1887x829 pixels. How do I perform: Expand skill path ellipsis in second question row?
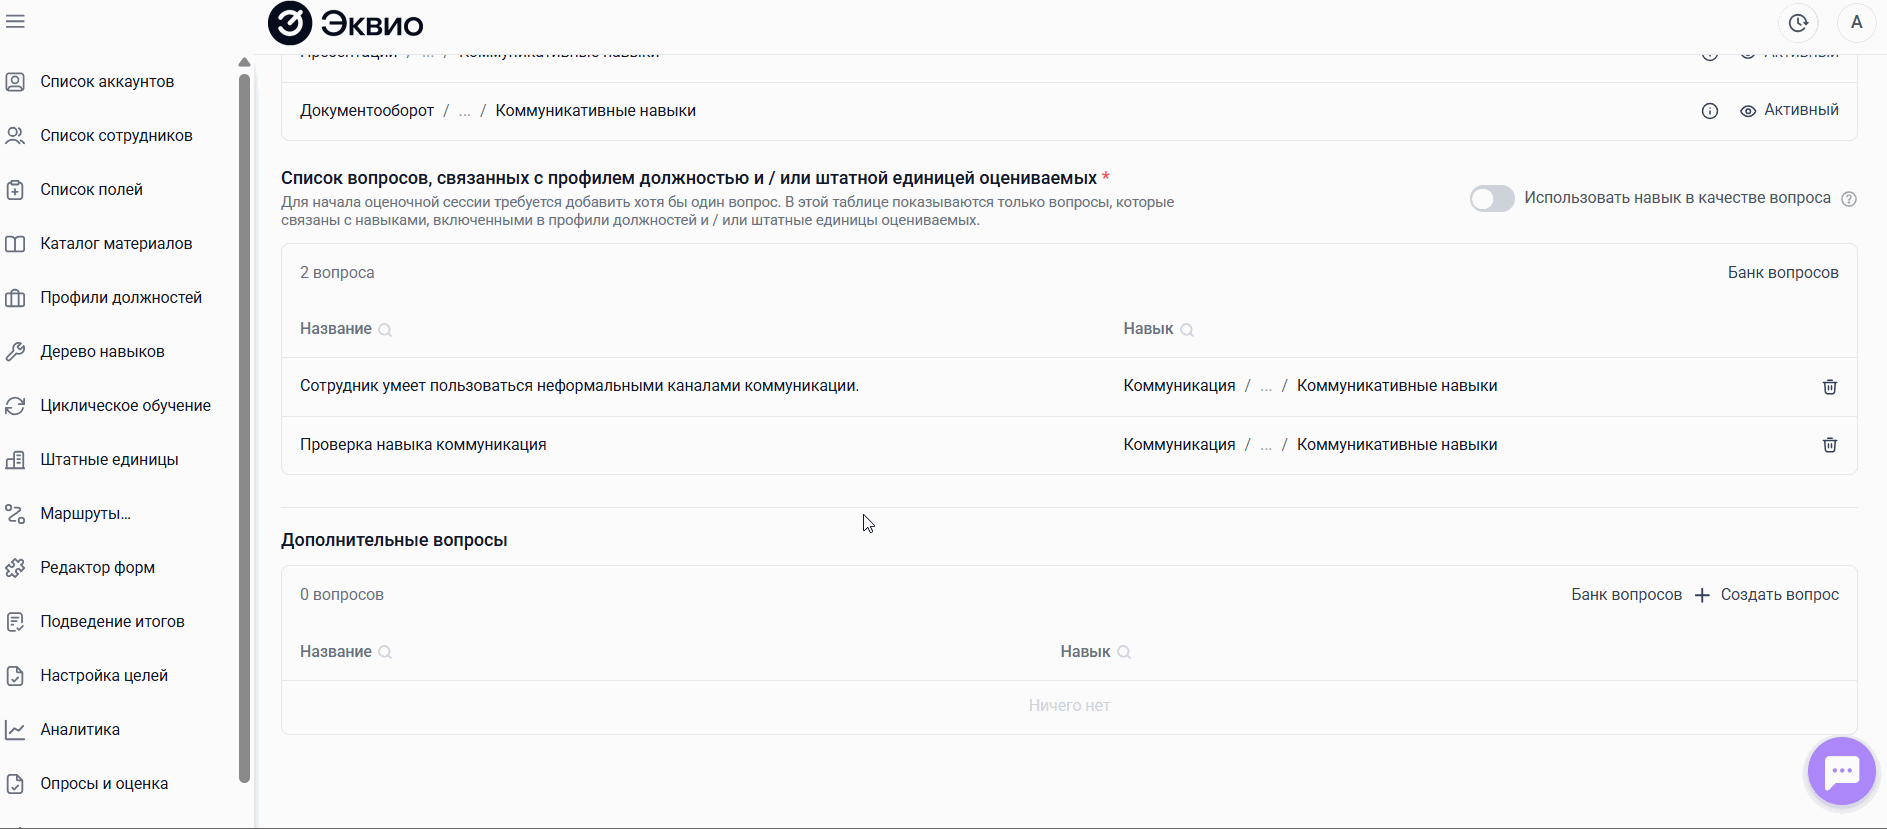point(1266,446)
